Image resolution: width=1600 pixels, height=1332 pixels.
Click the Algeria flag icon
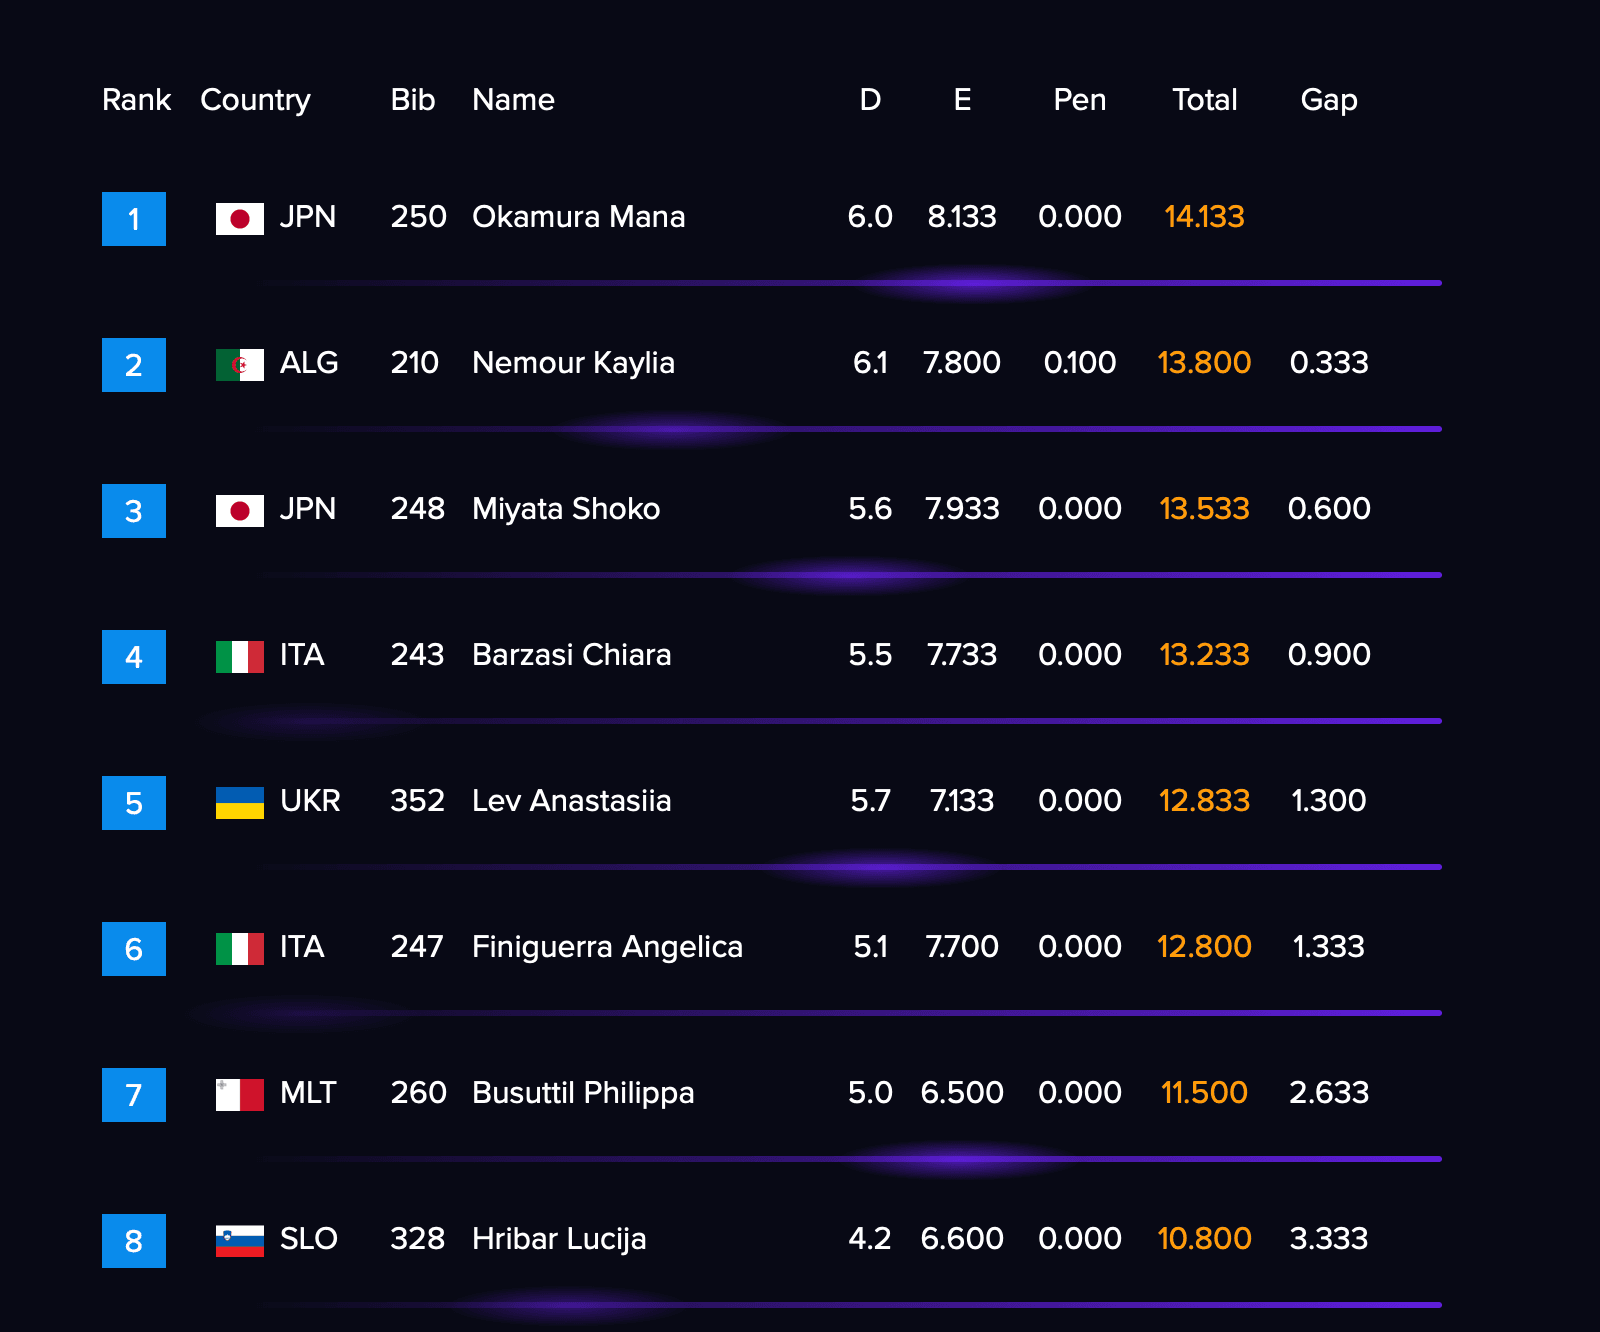click(240, 365)
